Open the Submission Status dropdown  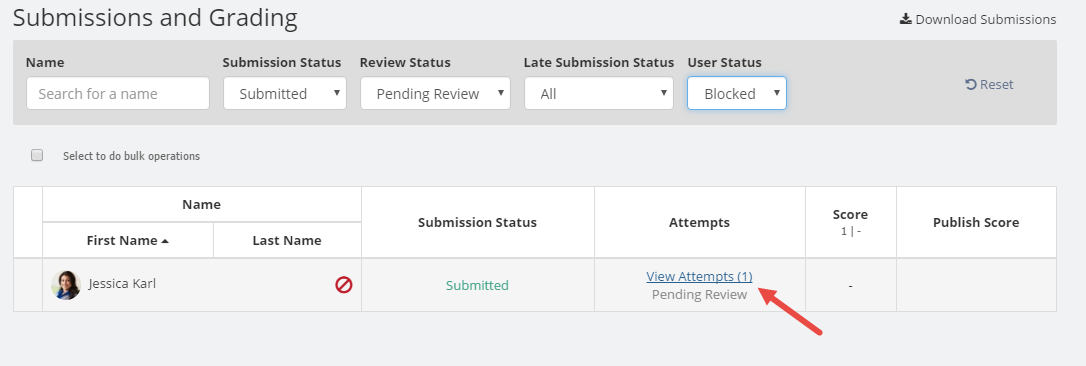click(x=285, y=94)
